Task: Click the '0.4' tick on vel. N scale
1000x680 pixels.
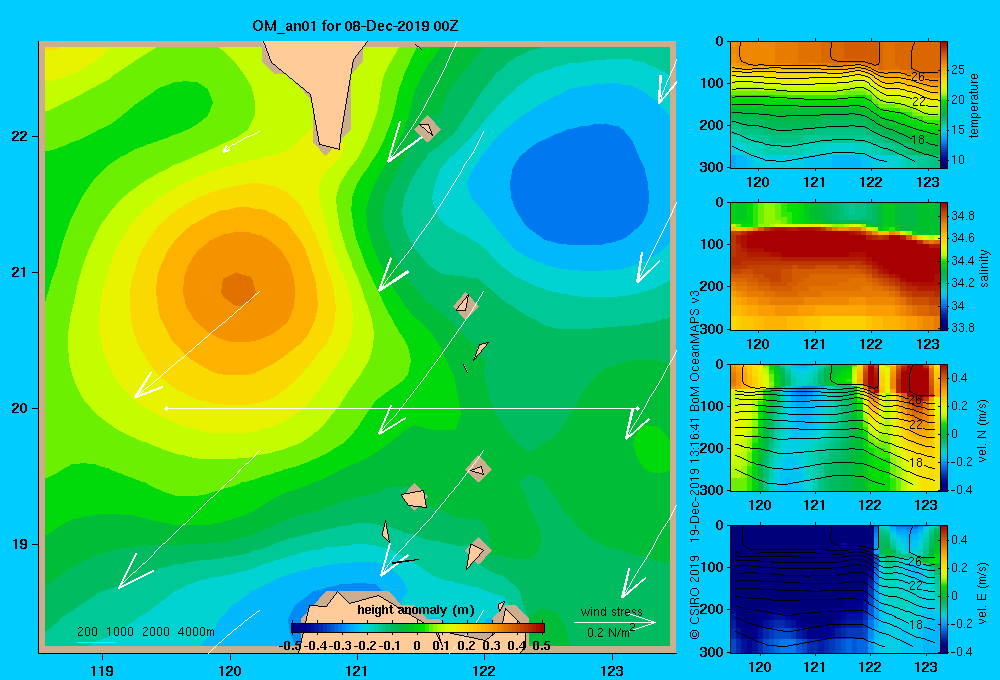Action: click(x=959, y=378)
